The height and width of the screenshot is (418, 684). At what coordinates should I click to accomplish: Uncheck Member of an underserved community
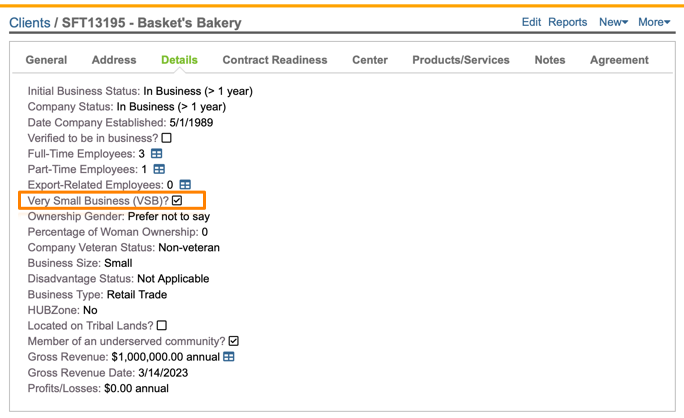pyautogui.click(x=234, y=341)
